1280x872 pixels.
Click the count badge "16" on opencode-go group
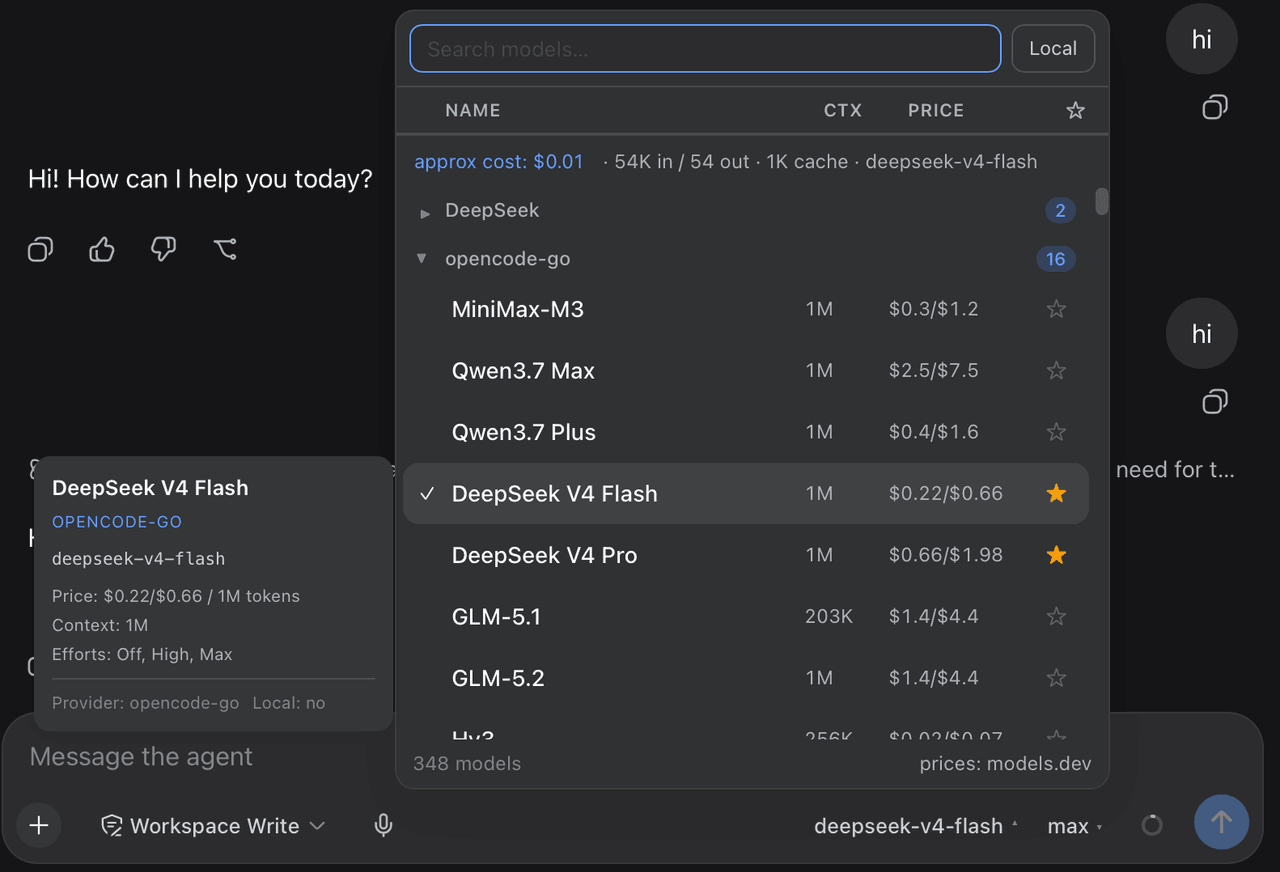tap(1056, 259)
